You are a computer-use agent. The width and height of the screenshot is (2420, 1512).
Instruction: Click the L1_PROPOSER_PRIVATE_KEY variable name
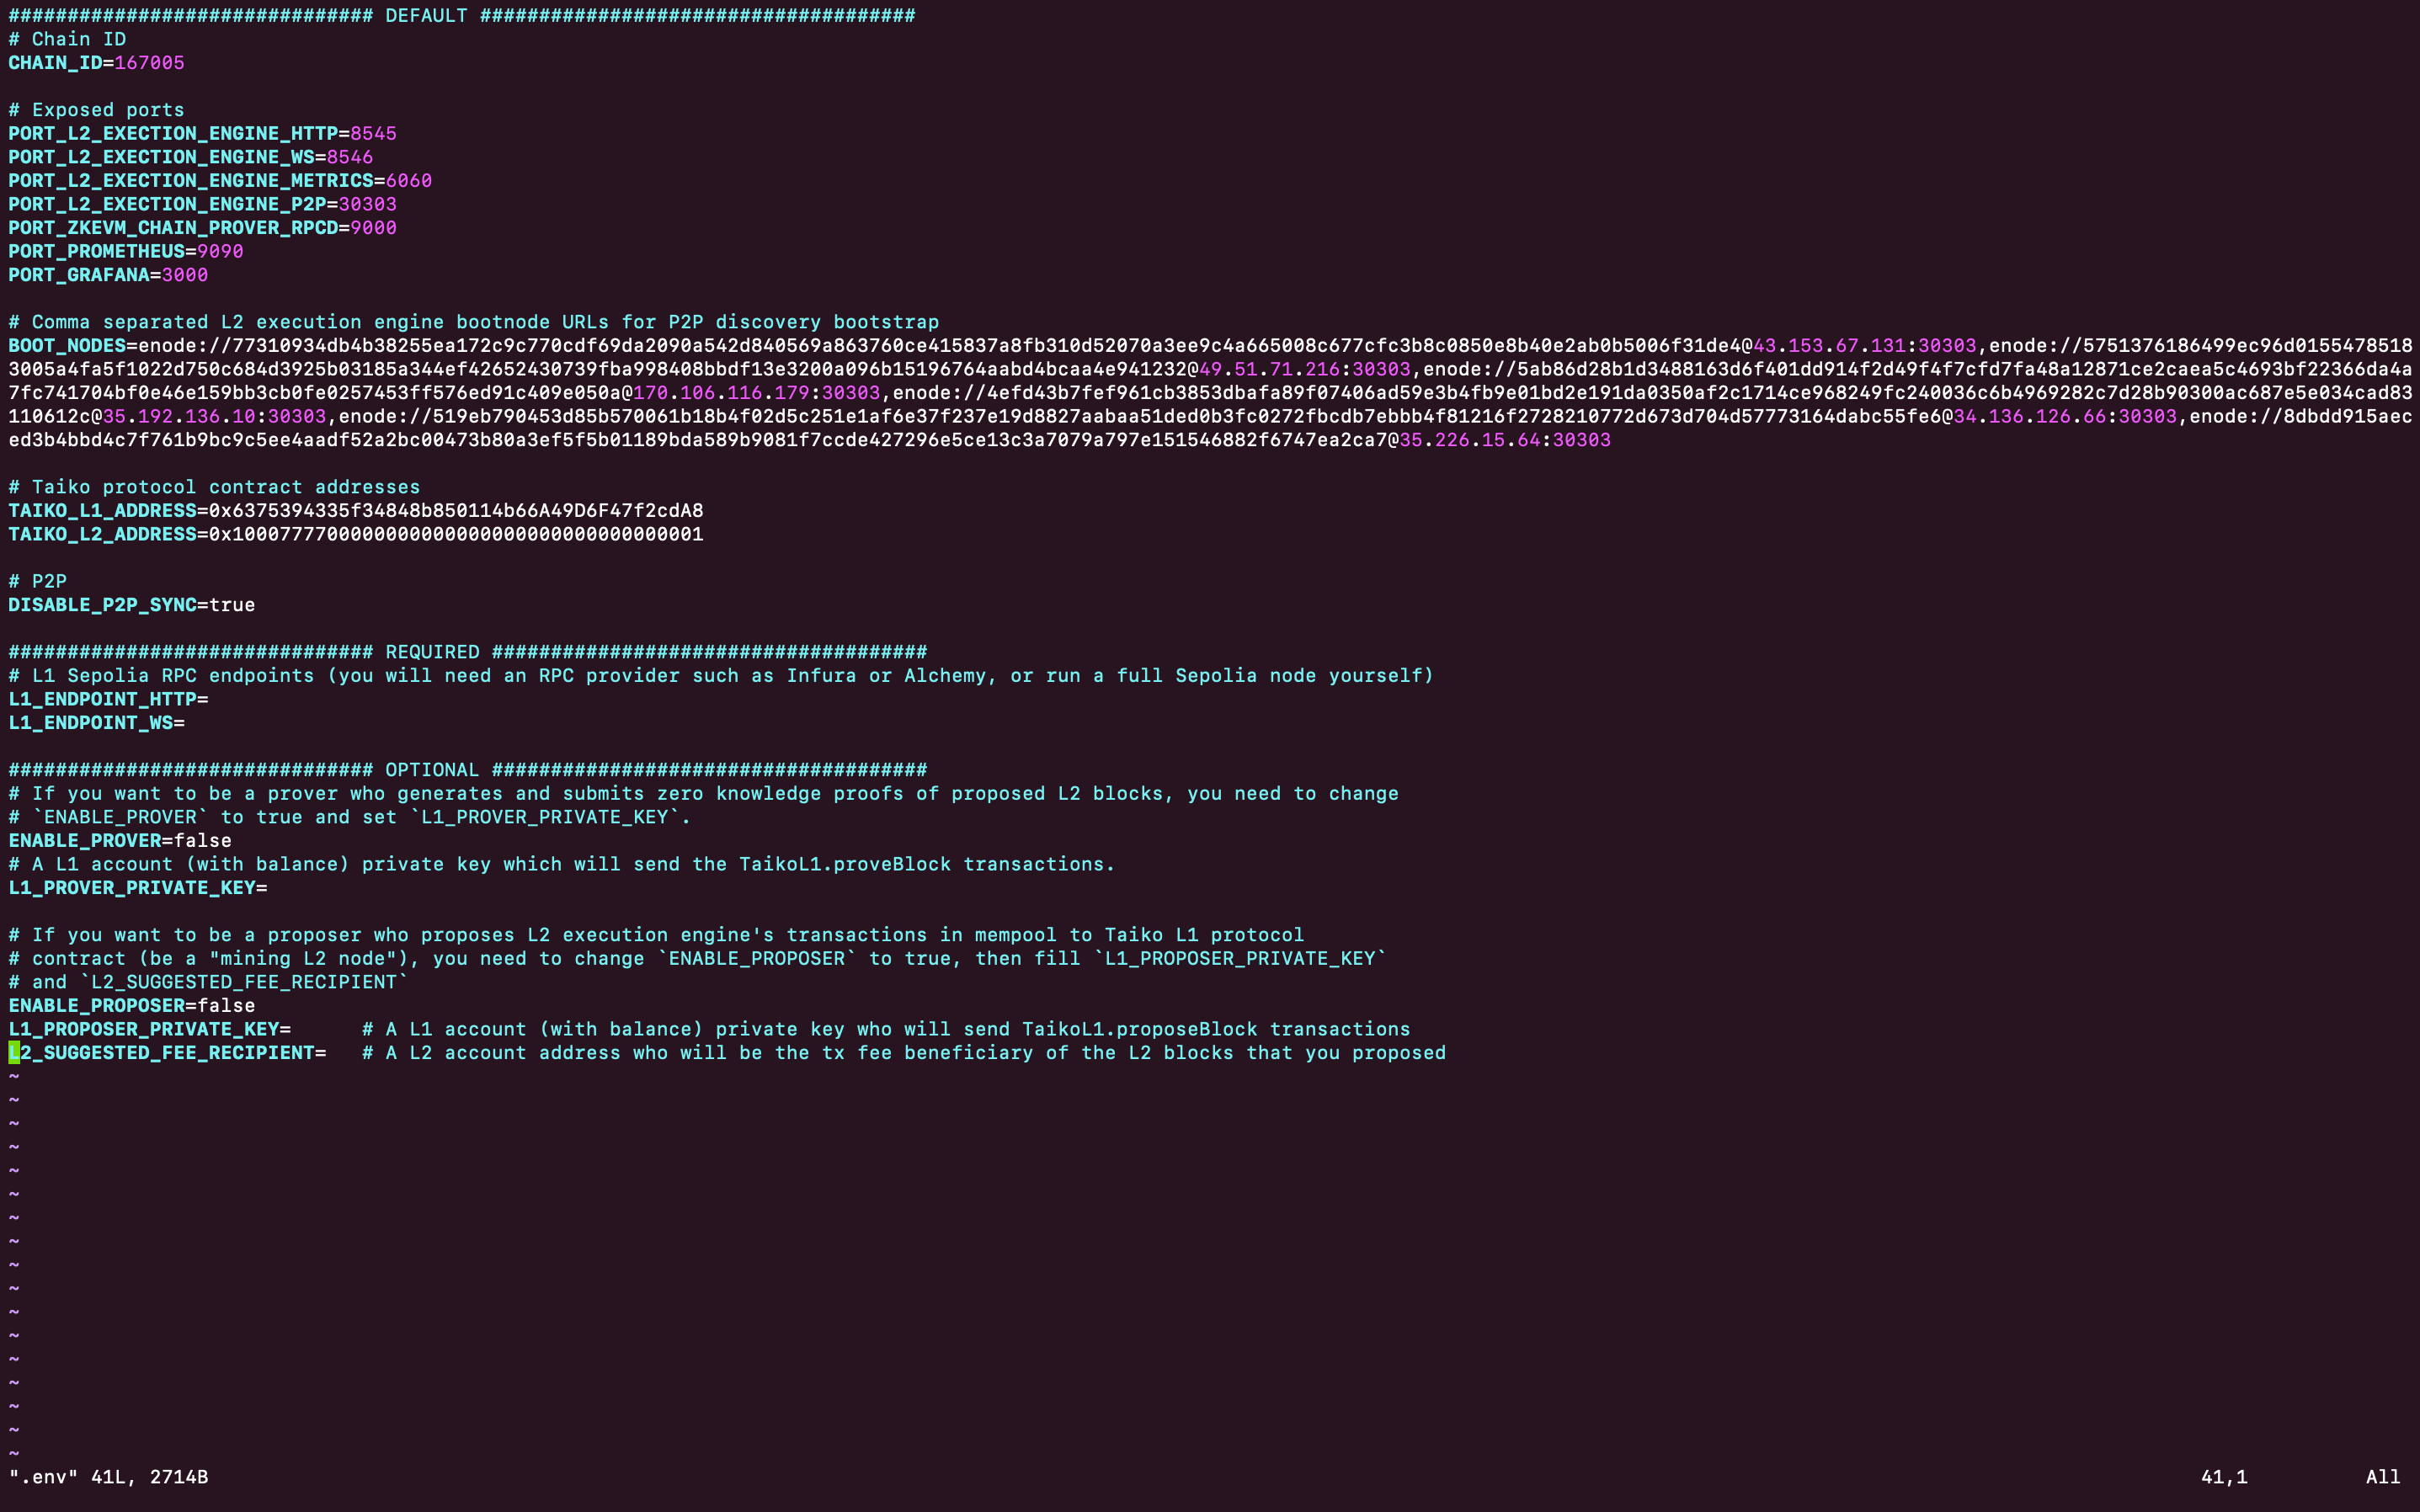(144, 1029)
